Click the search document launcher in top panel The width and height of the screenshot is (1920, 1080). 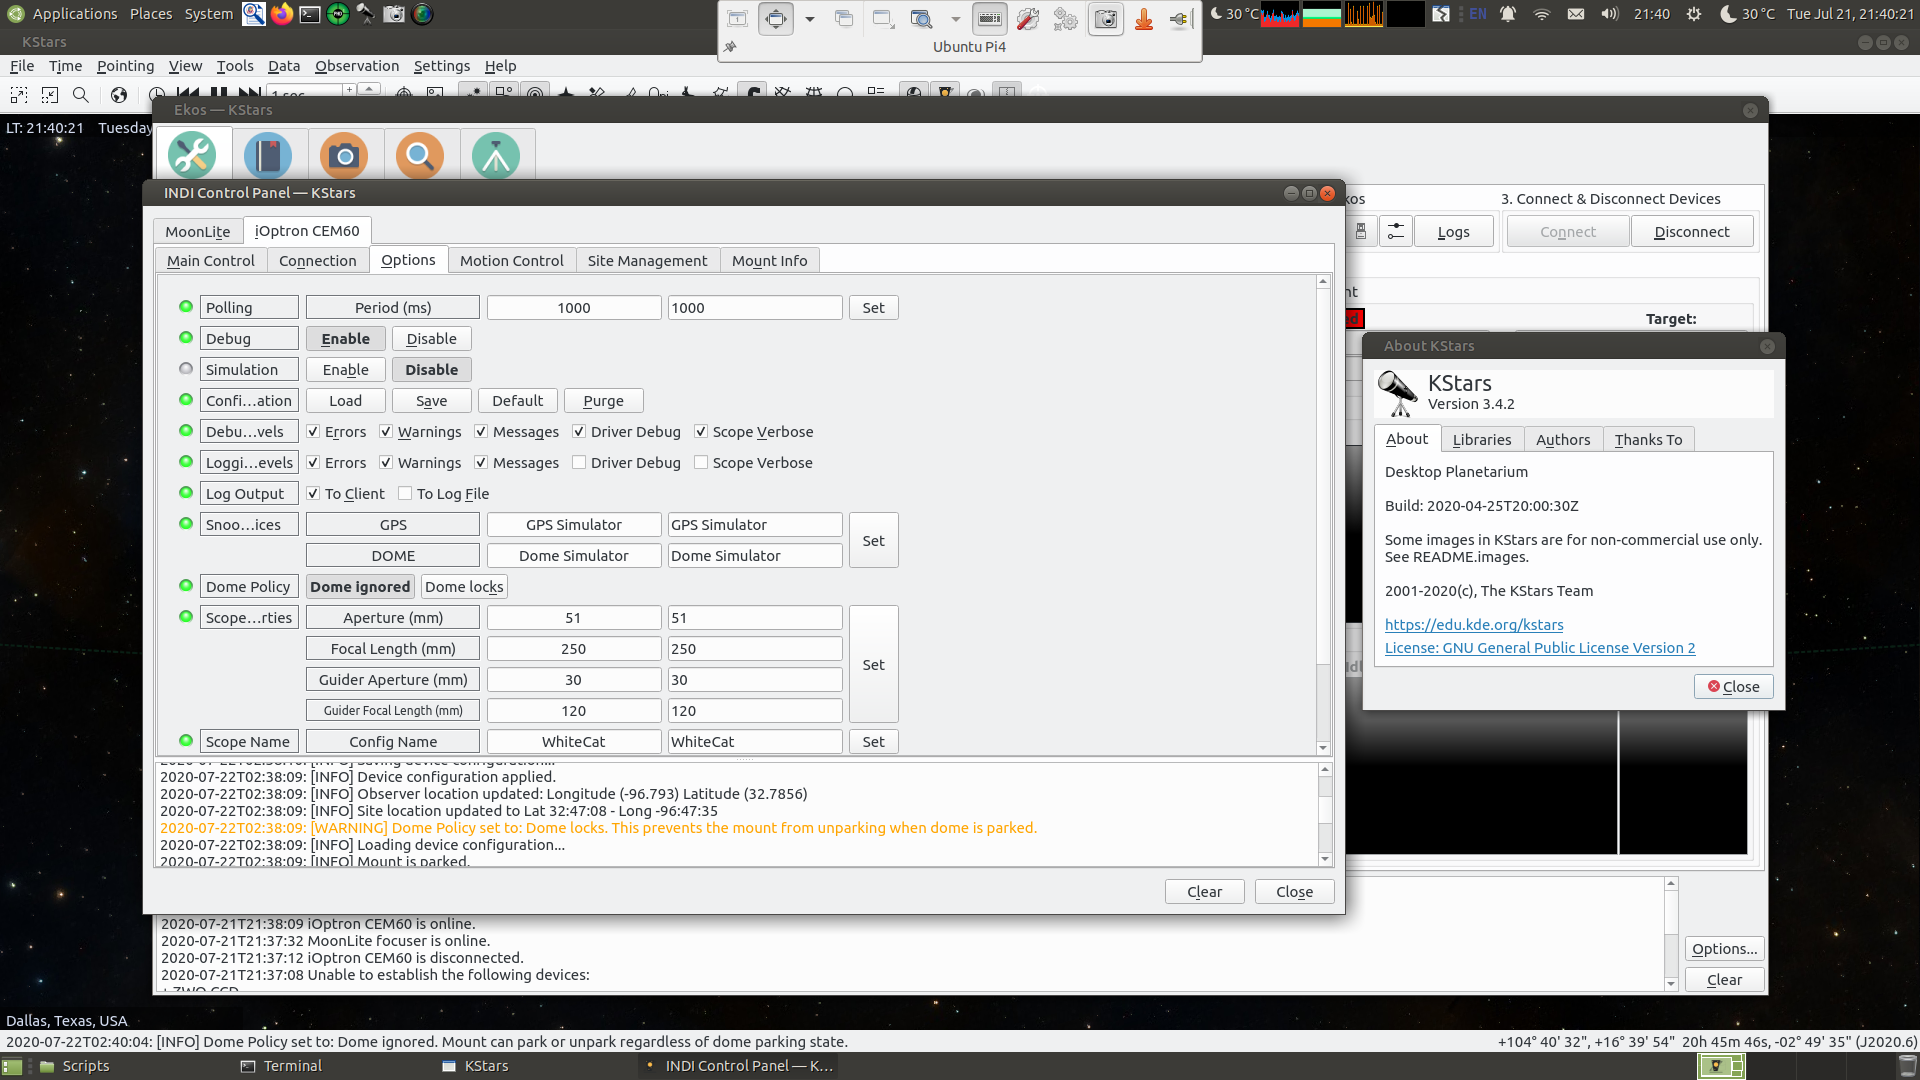pyautogui.click(x=254, y=14)
